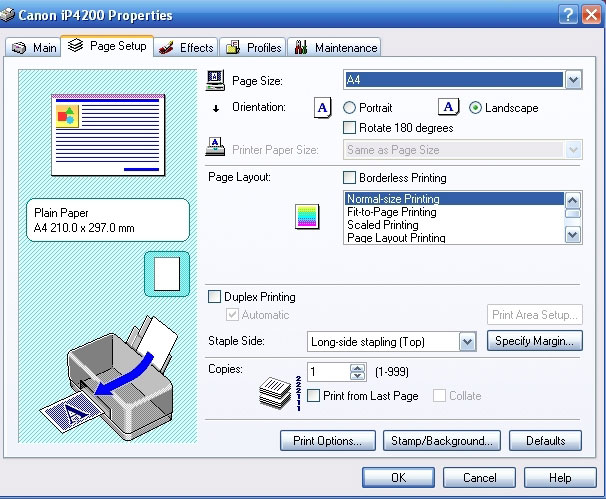Click the Cancel button

pyautogui.click(x=479, y=478)
